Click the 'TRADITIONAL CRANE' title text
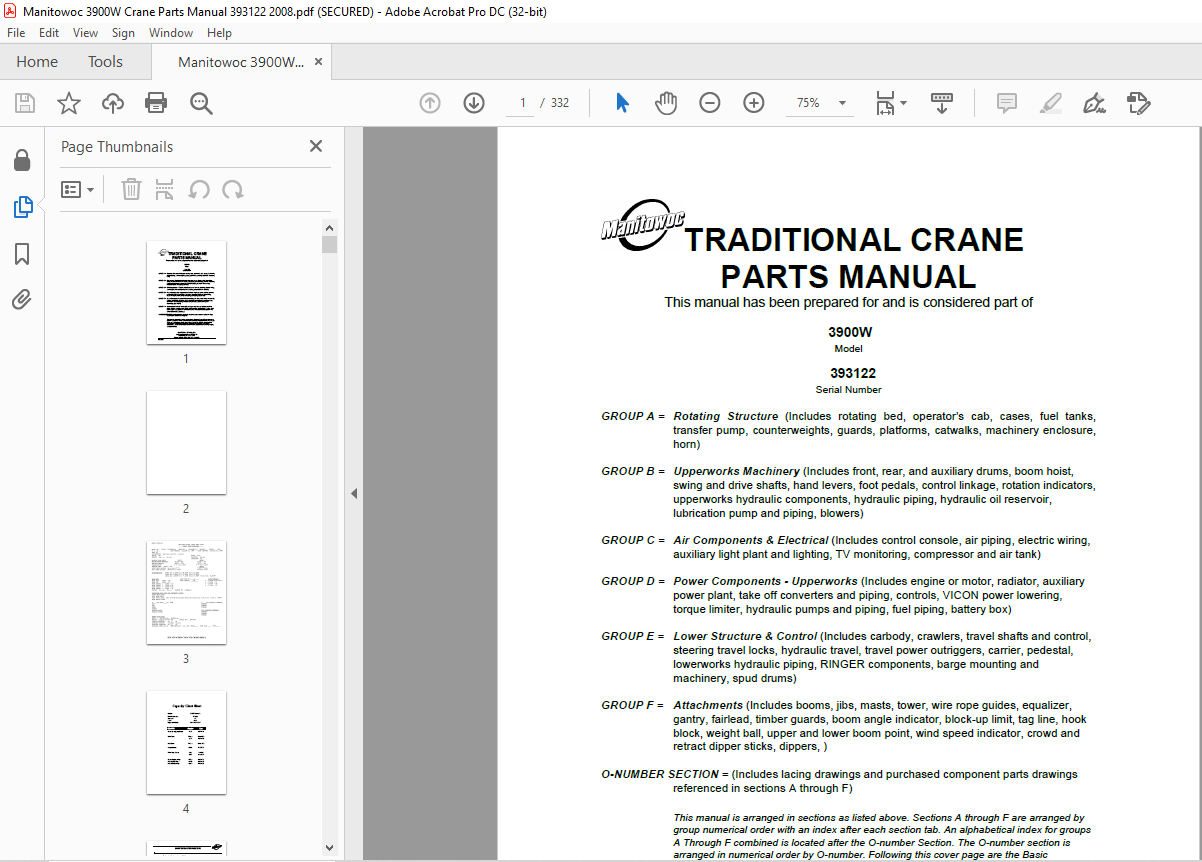1202x862 pixels. point(854,240)
